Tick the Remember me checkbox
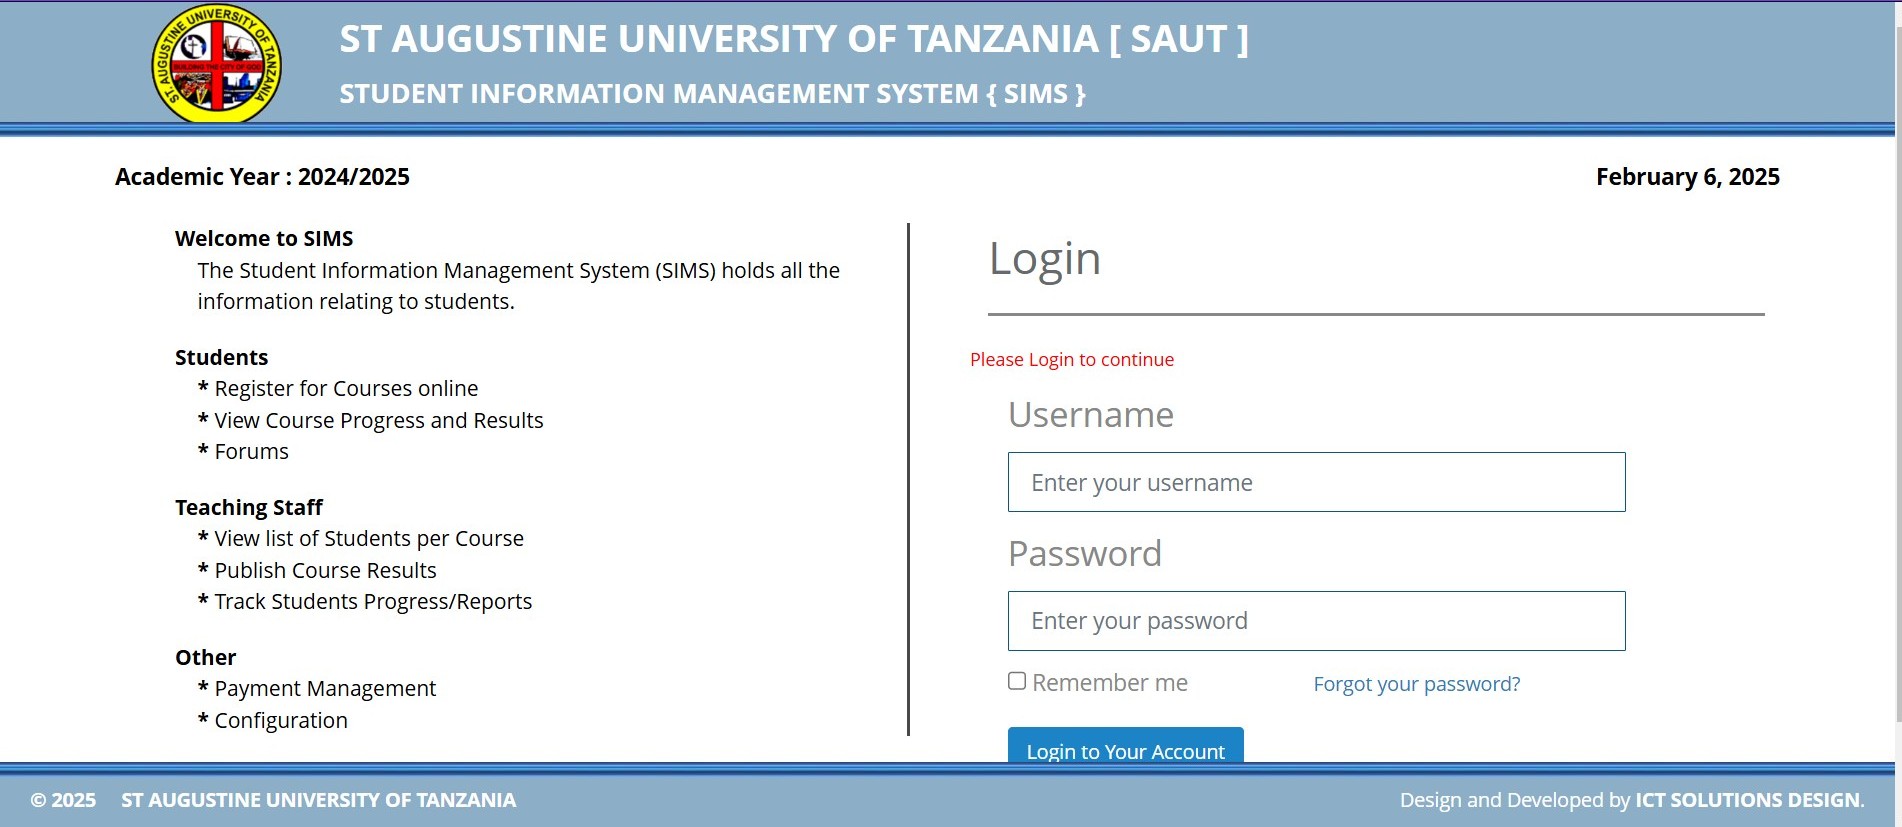 (x=1017, y=681)
